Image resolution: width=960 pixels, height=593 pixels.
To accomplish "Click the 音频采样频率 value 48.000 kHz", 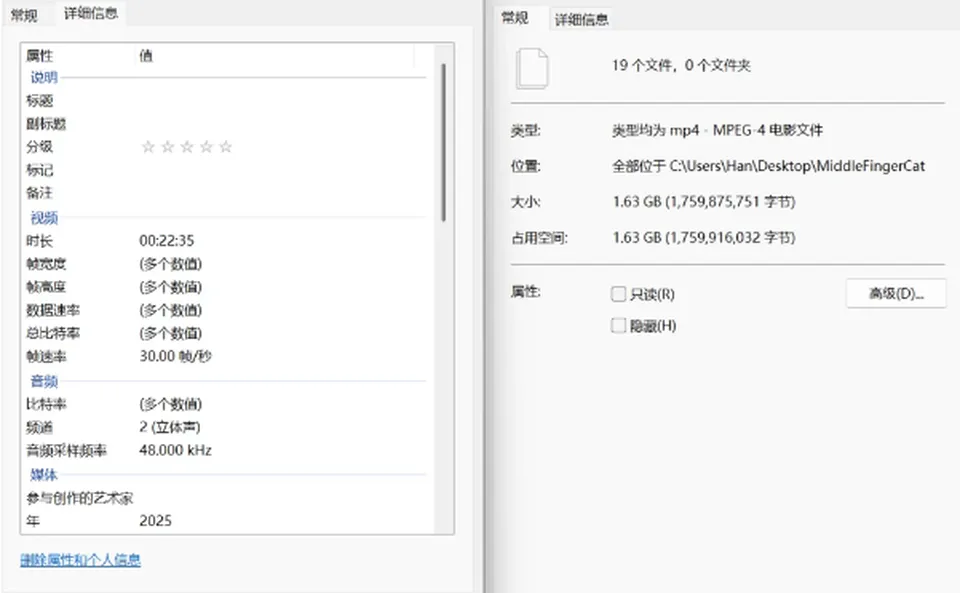I will pos(175,450).
